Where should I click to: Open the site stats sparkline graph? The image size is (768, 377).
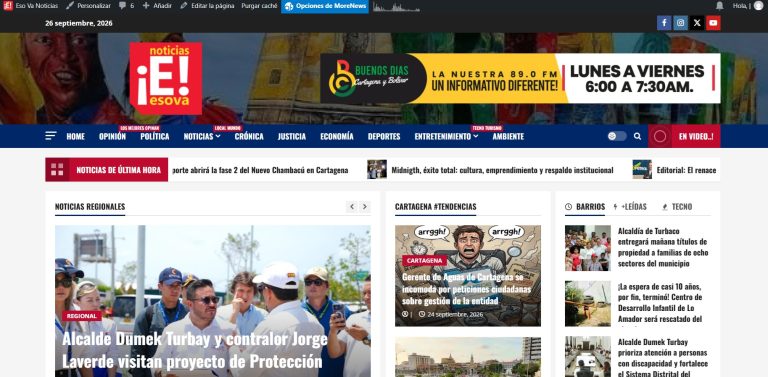[396, 7]
